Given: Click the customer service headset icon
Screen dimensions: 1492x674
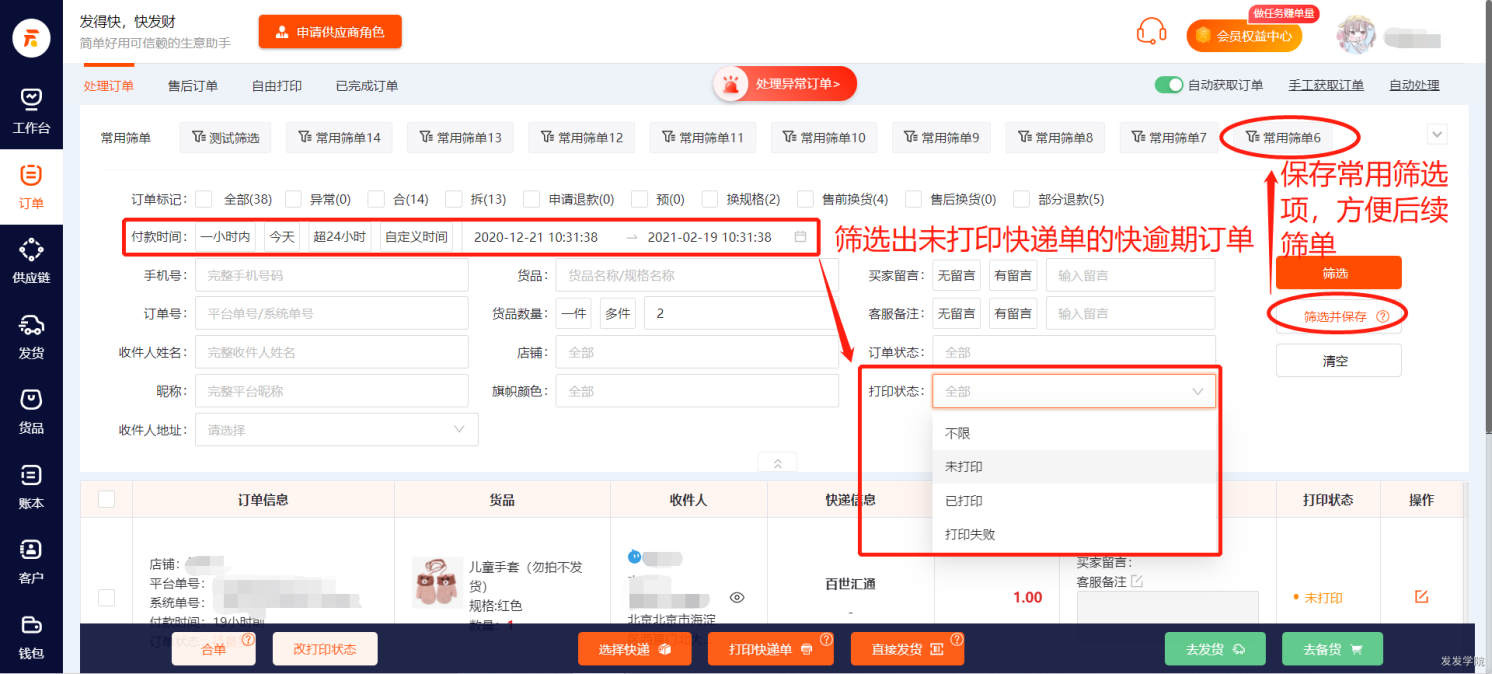Looking at the screenshot, I should coord(1151,31).
